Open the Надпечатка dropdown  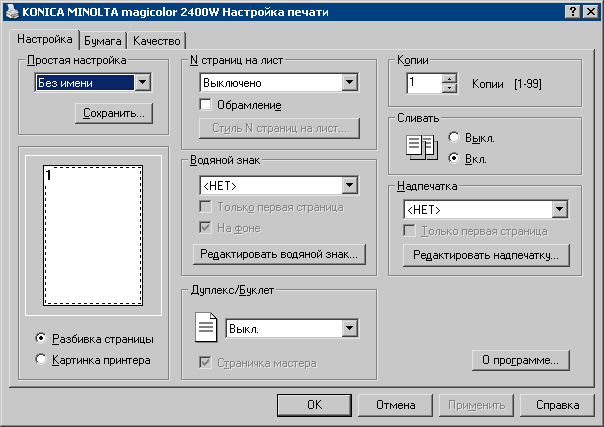click(559, 209)
